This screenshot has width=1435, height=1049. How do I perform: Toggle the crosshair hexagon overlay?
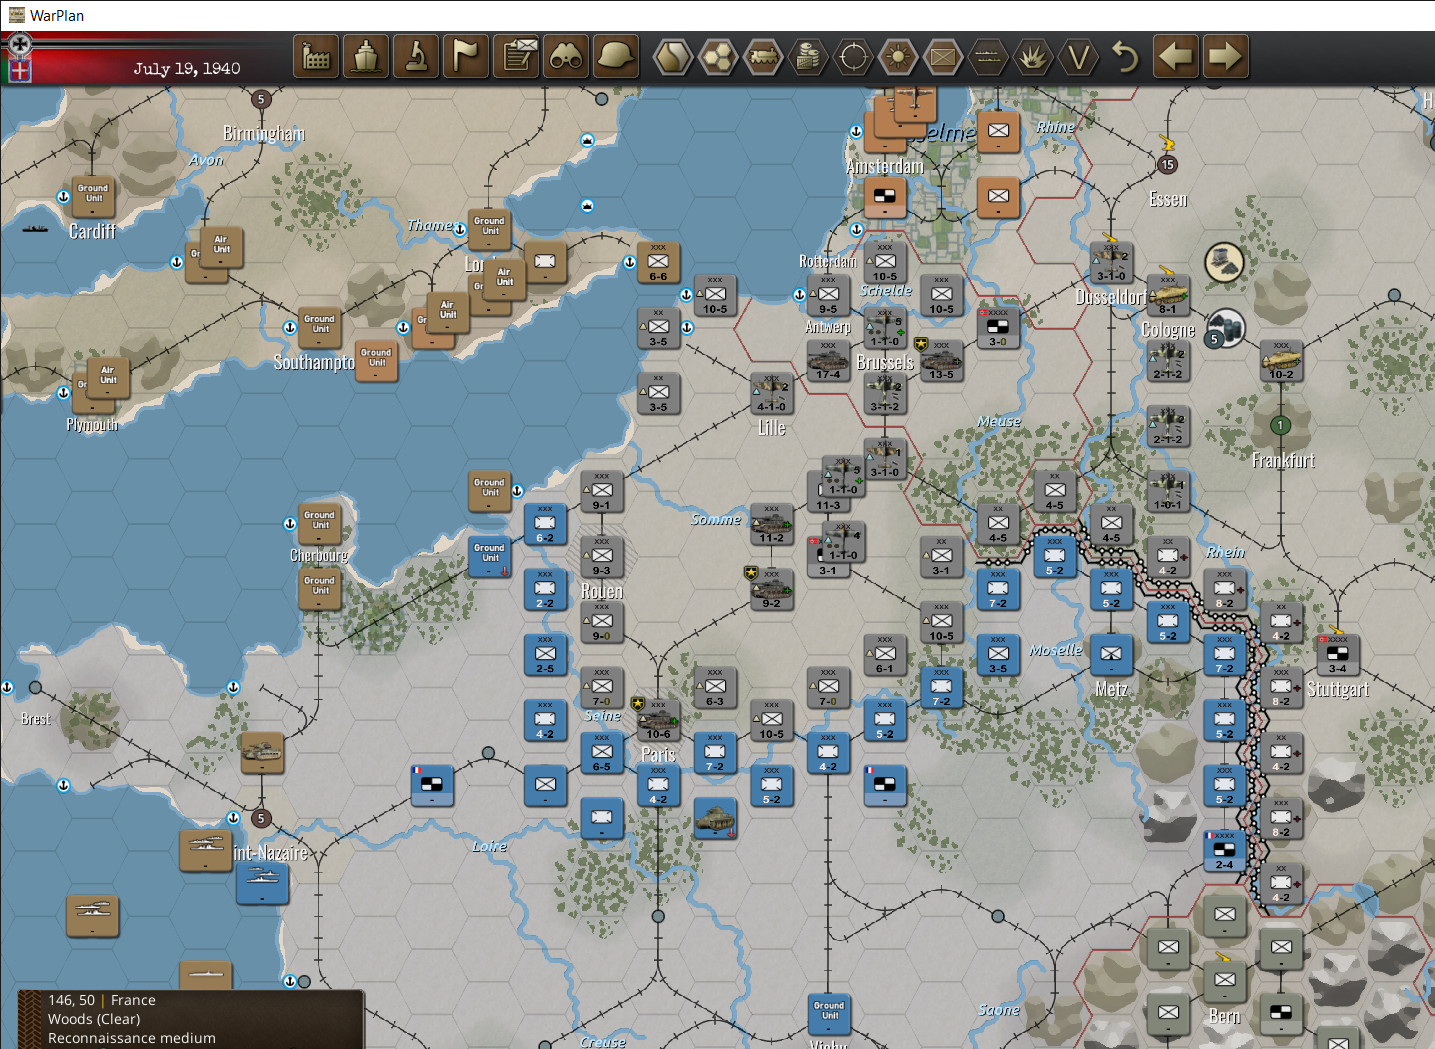[853, 57]
